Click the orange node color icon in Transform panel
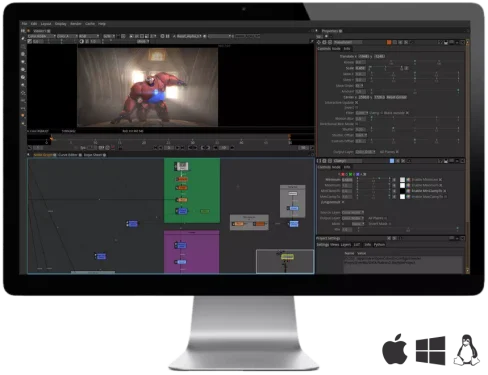 point(389,42)
